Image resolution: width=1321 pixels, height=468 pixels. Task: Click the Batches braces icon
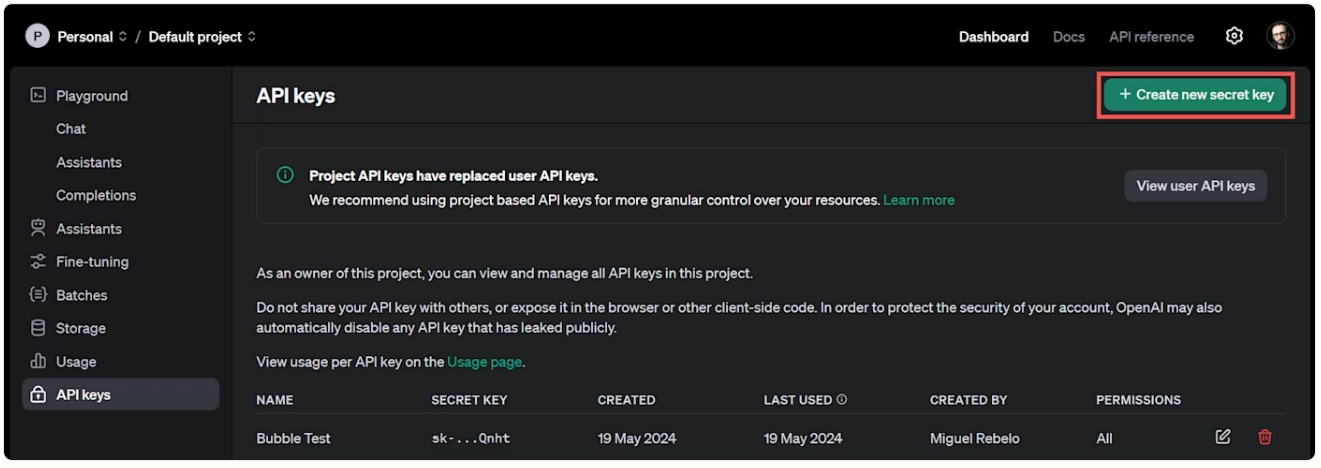38,295
